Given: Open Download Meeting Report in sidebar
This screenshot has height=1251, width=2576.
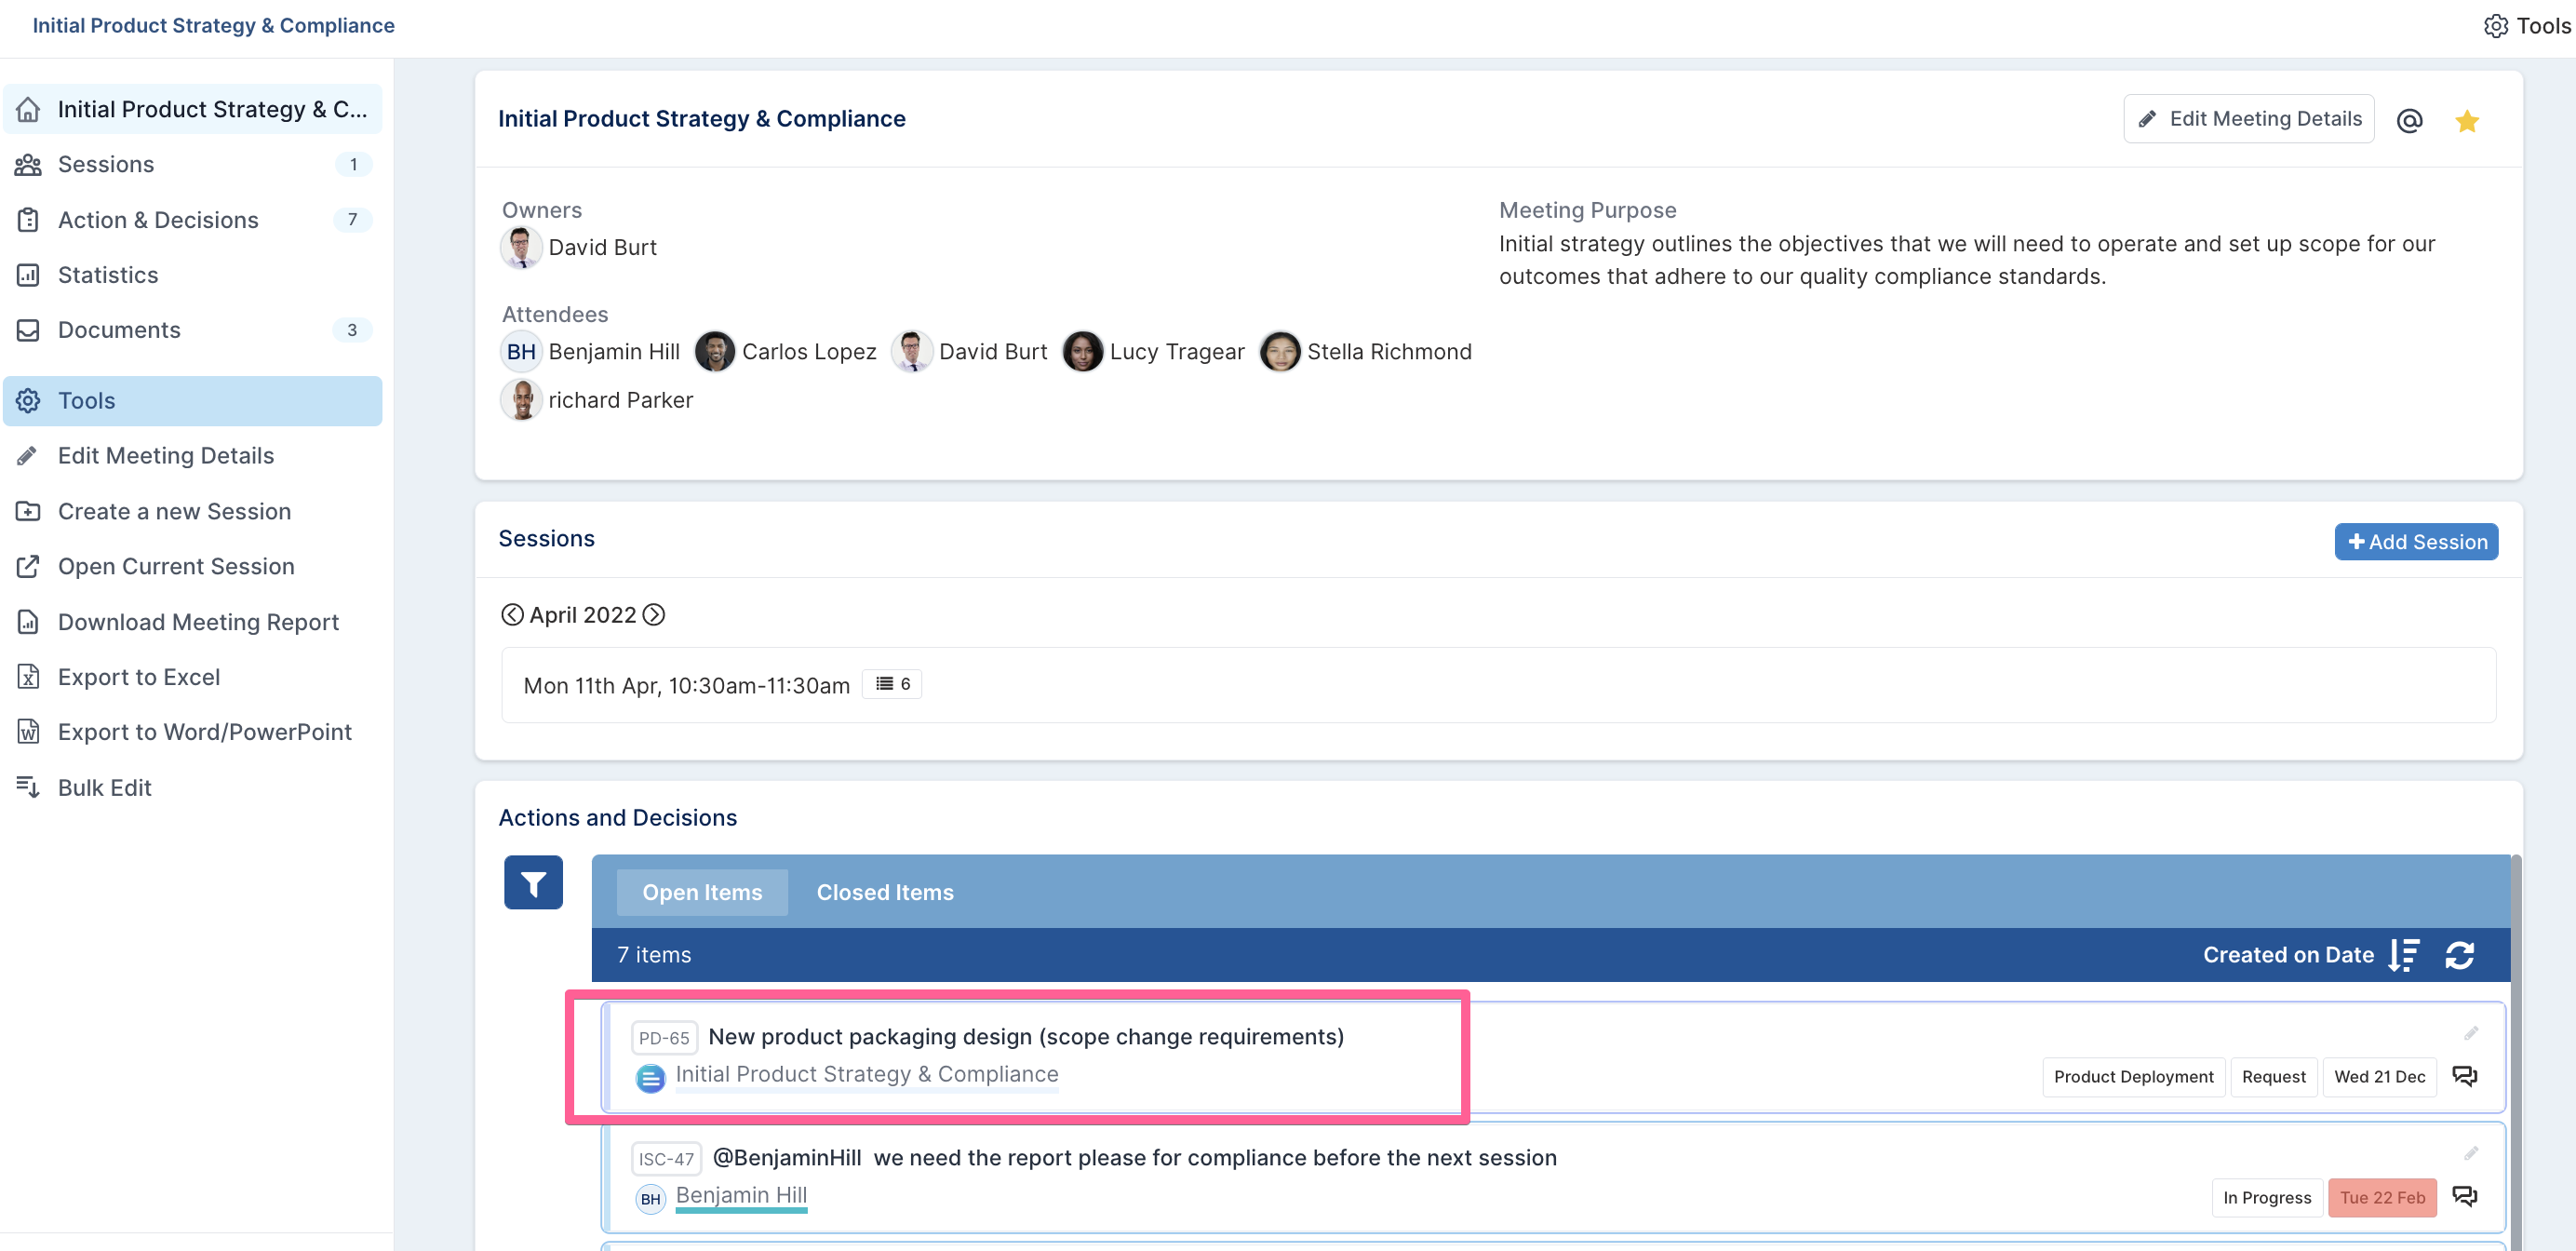Looking at the screenshot, I should click(x=198, y=622).
